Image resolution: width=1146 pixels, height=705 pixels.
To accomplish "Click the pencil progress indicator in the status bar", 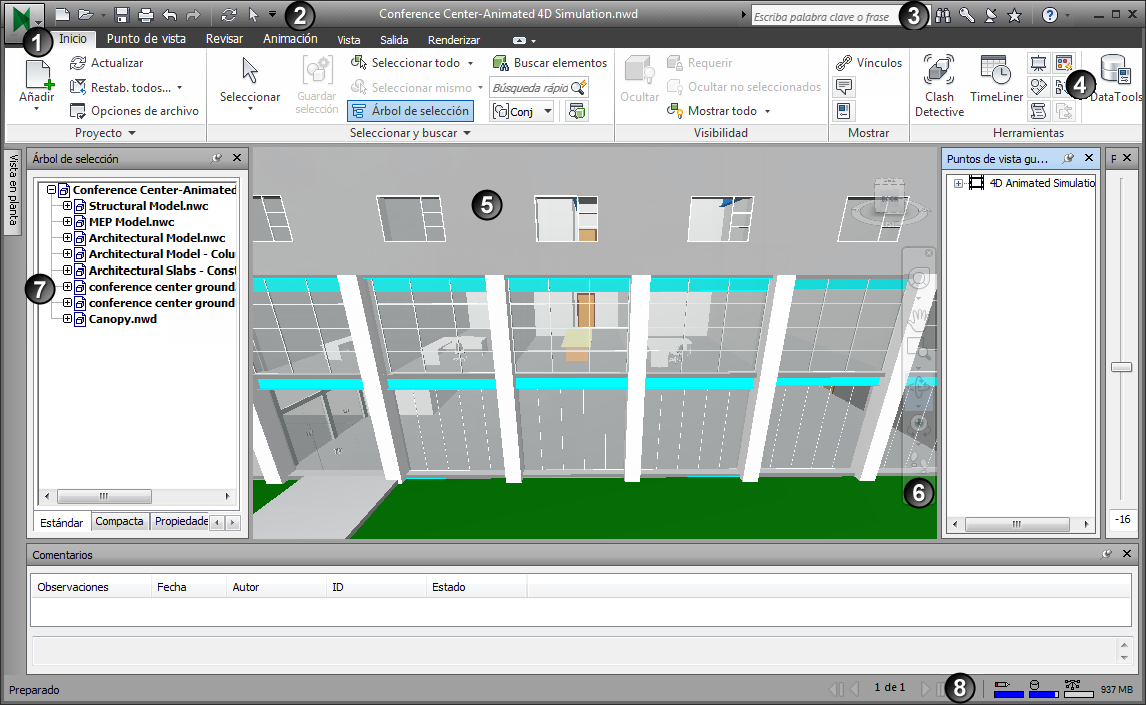I will tap(1008, 689).
